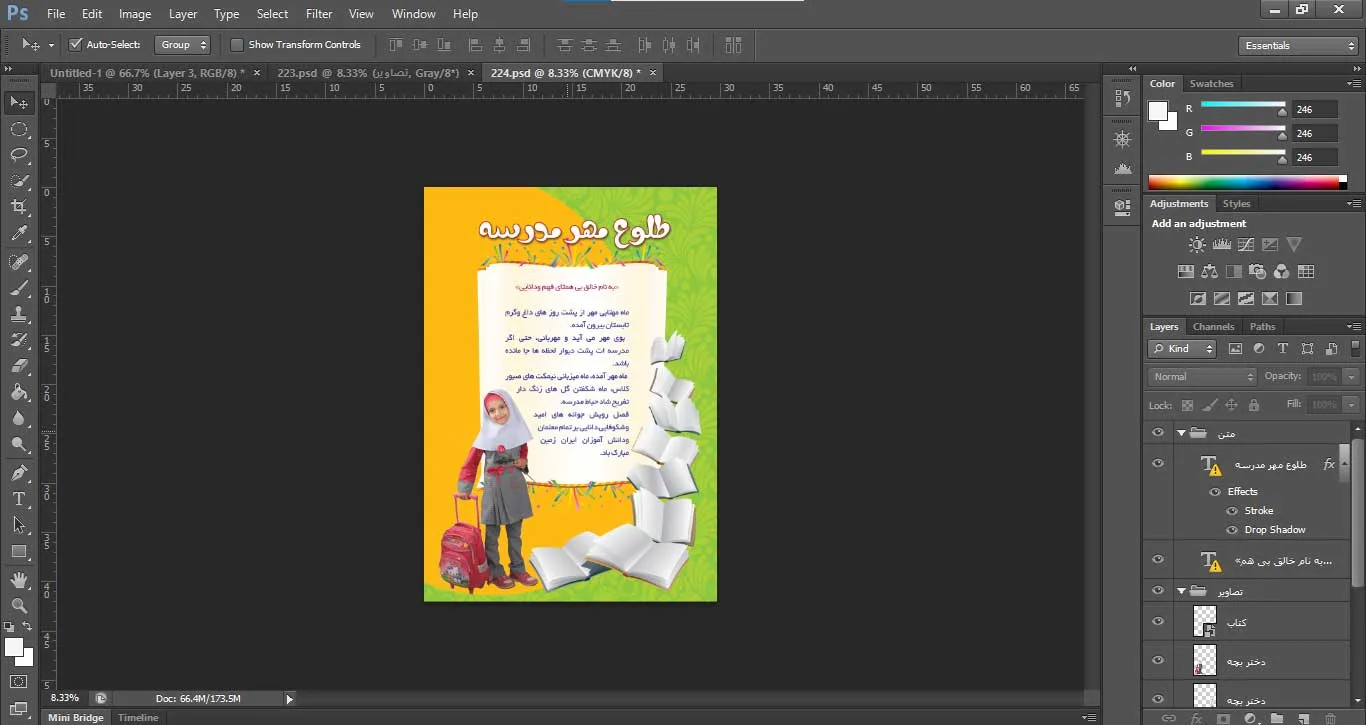Click the foreground color swatch in Color panel
Image resolution: width=1366 pixels, height=725 pixels.
pos(1158,111)
